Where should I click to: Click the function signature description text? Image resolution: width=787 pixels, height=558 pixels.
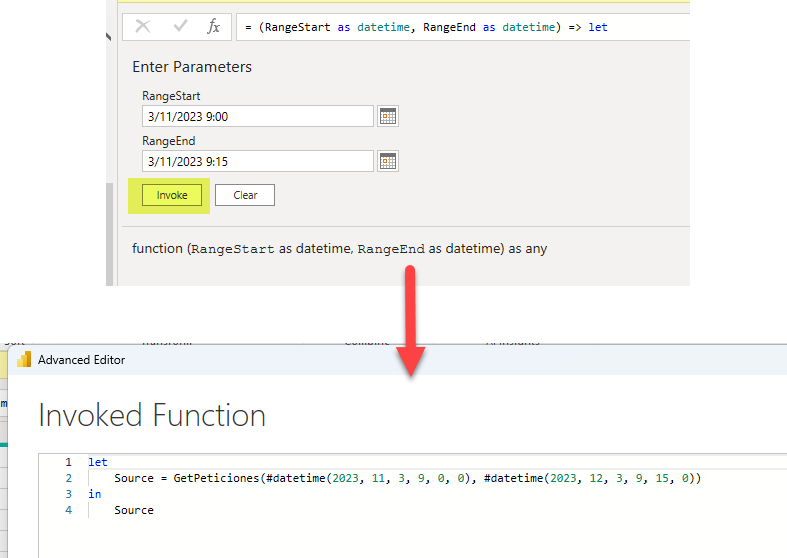pyautogui.click(x=340, y=248)
